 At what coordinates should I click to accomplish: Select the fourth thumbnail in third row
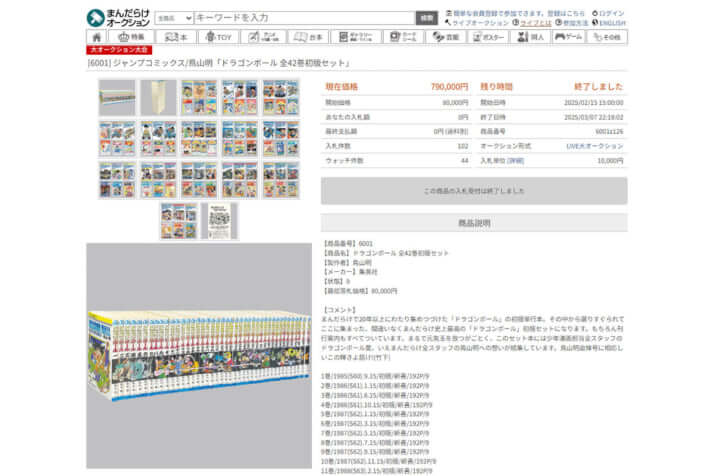click(240, 180)
